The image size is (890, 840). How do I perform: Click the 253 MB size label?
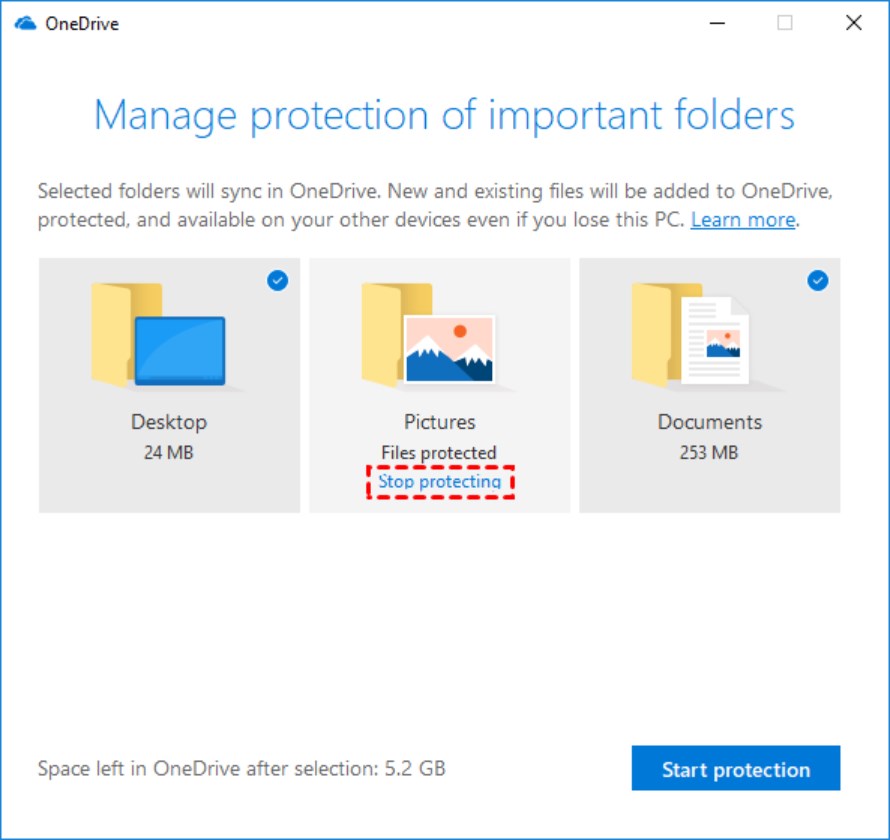(x=709, y=452)
